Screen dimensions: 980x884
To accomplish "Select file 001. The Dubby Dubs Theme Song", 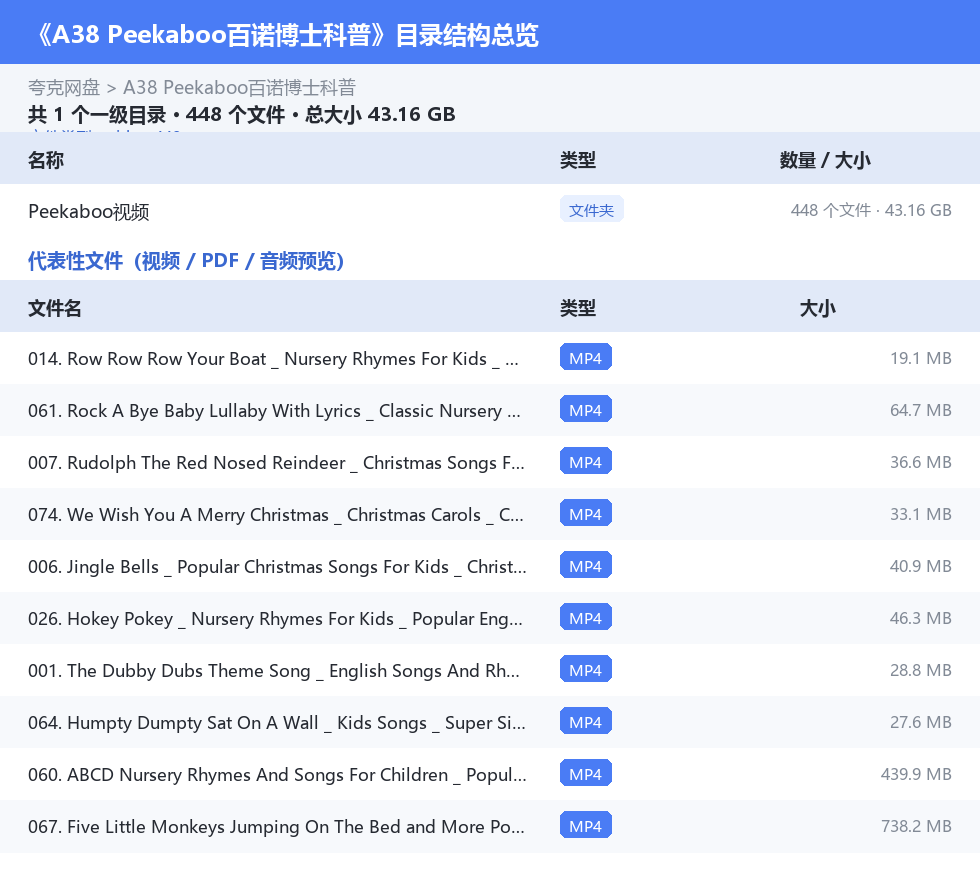I will [x=274, y=670].
